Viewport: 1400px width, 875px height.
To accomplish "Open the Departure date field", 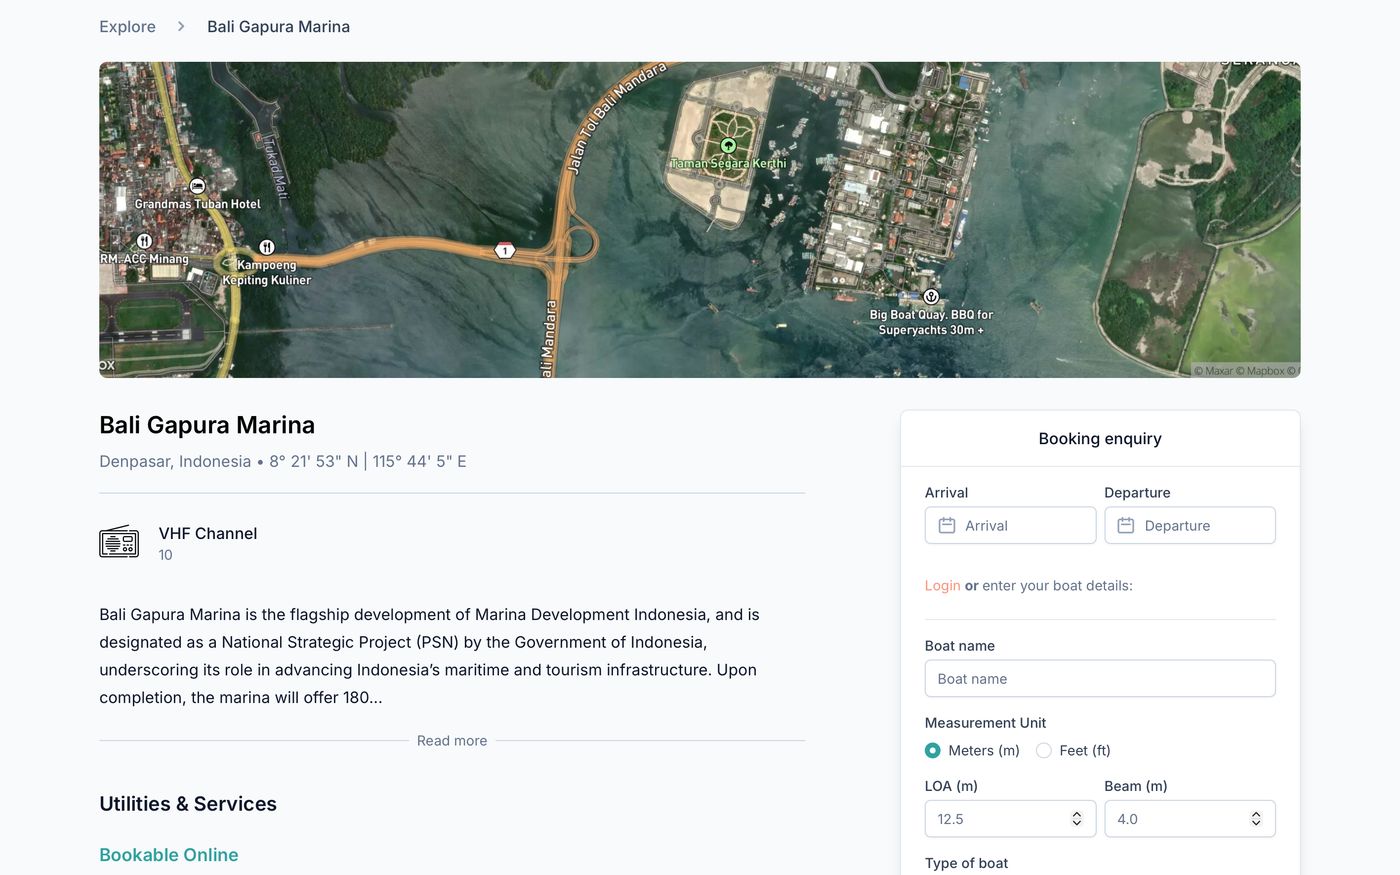I will (x=1190, y=525).
